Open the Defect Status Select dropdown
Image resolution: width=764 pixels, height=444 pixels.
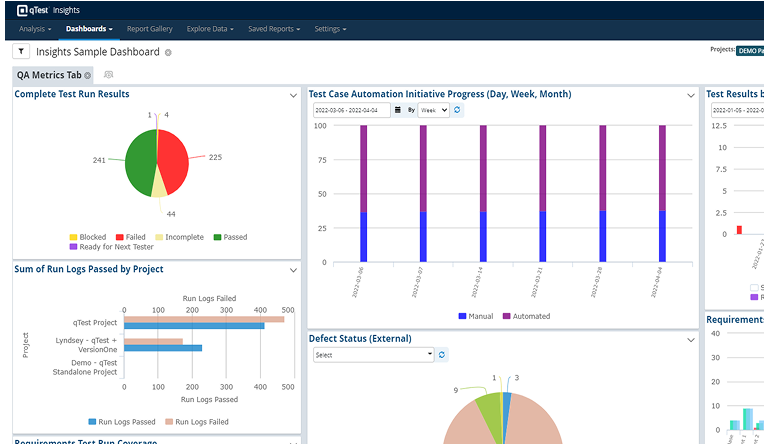(x=373, y=354)
